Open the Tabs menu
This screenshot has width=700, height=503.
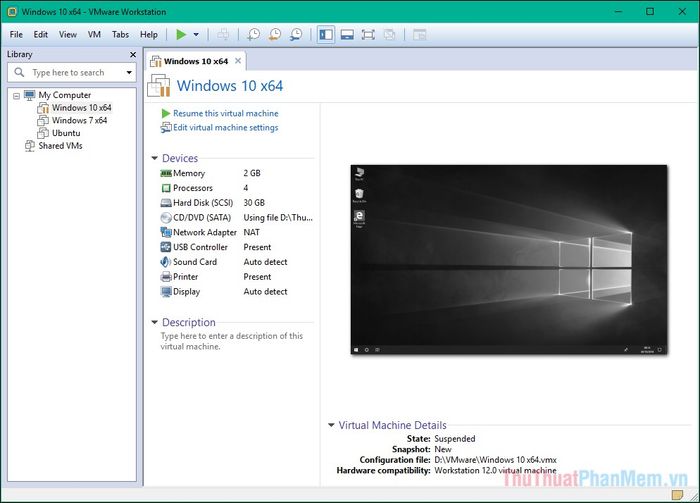pyautogui.click(x=121, y=34)
